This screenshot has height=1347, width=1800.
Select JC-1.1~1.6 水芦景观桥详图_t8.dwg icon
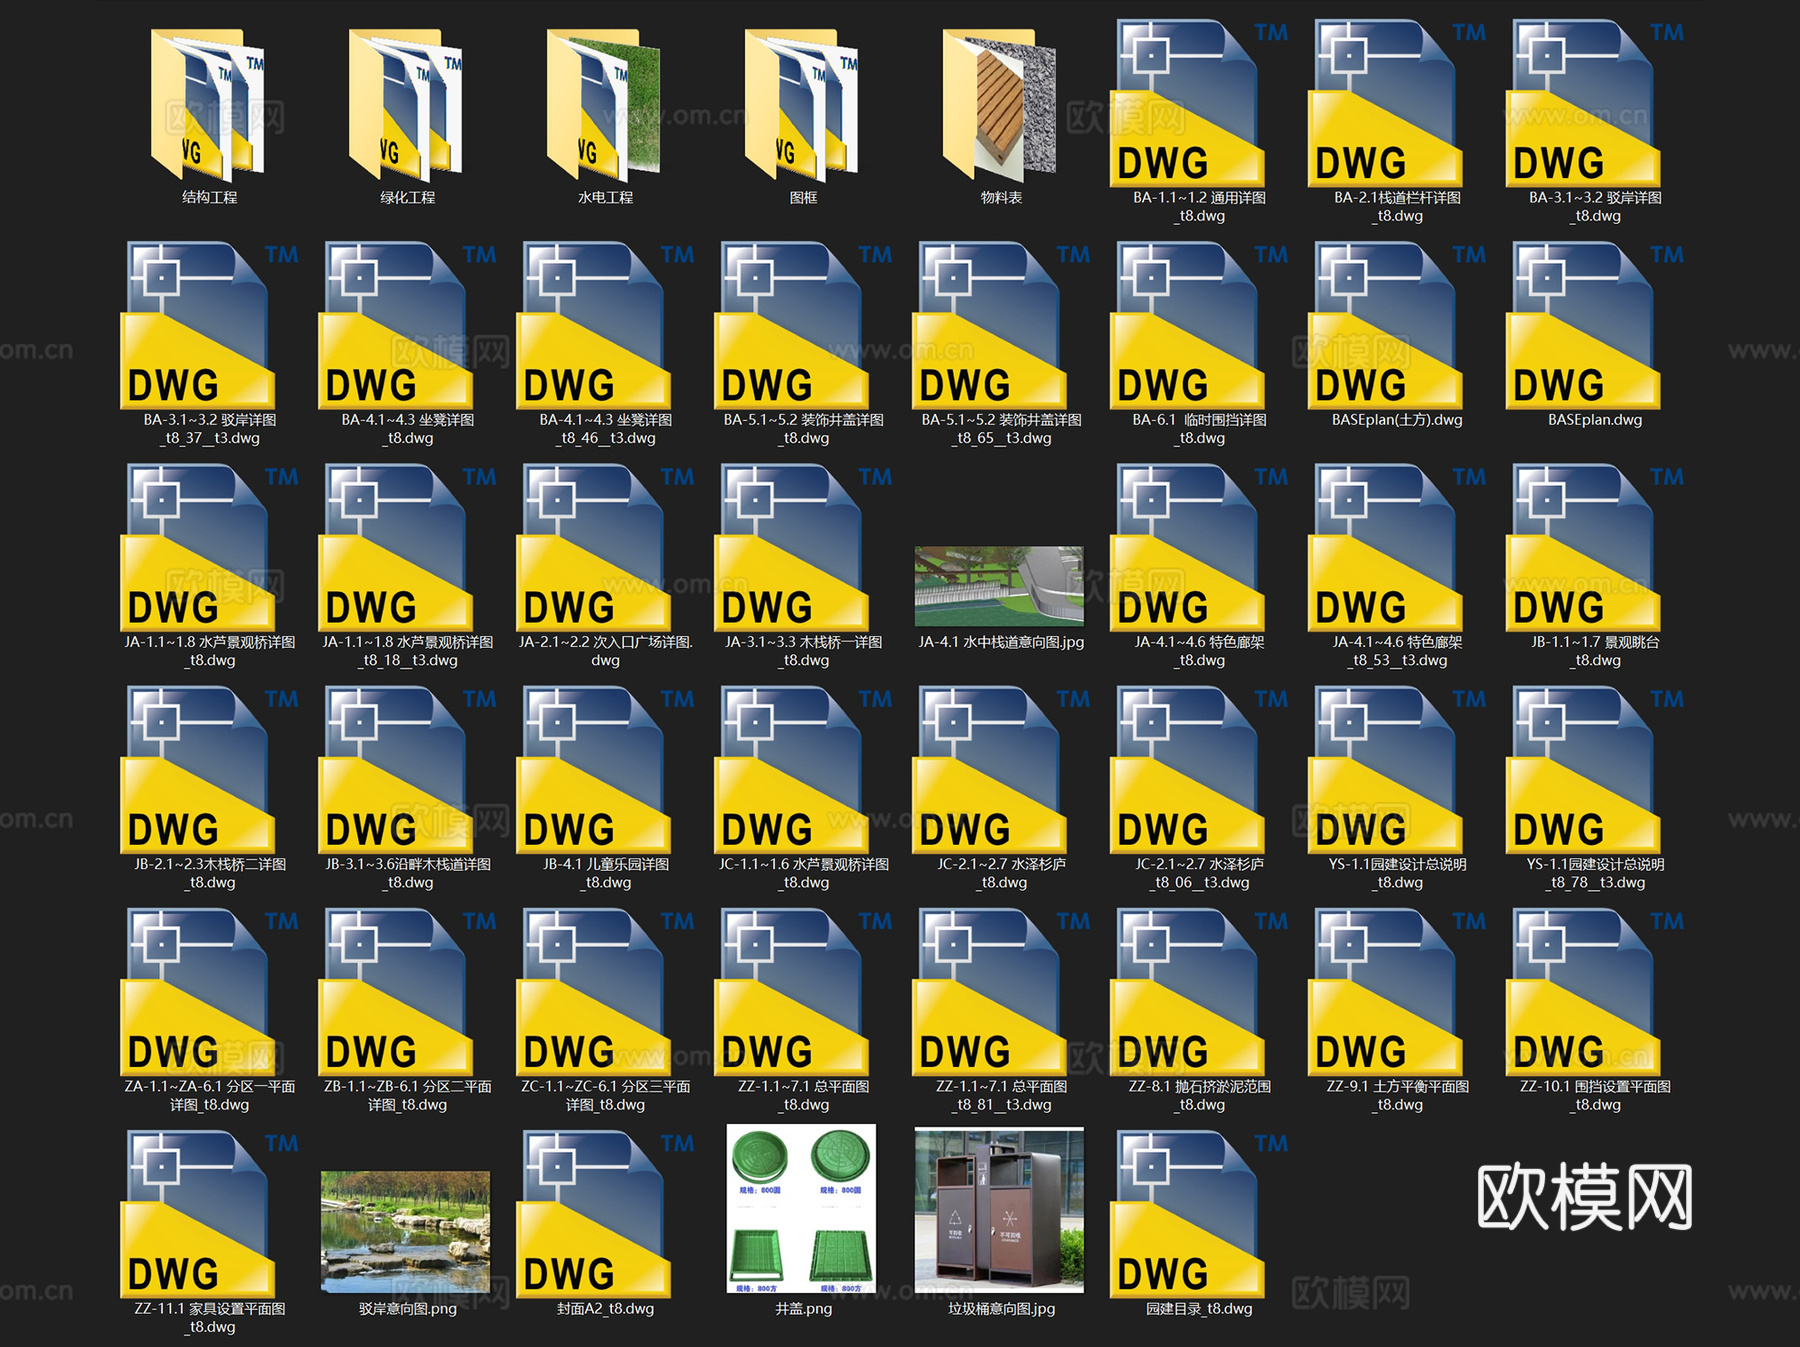point(802,769)
